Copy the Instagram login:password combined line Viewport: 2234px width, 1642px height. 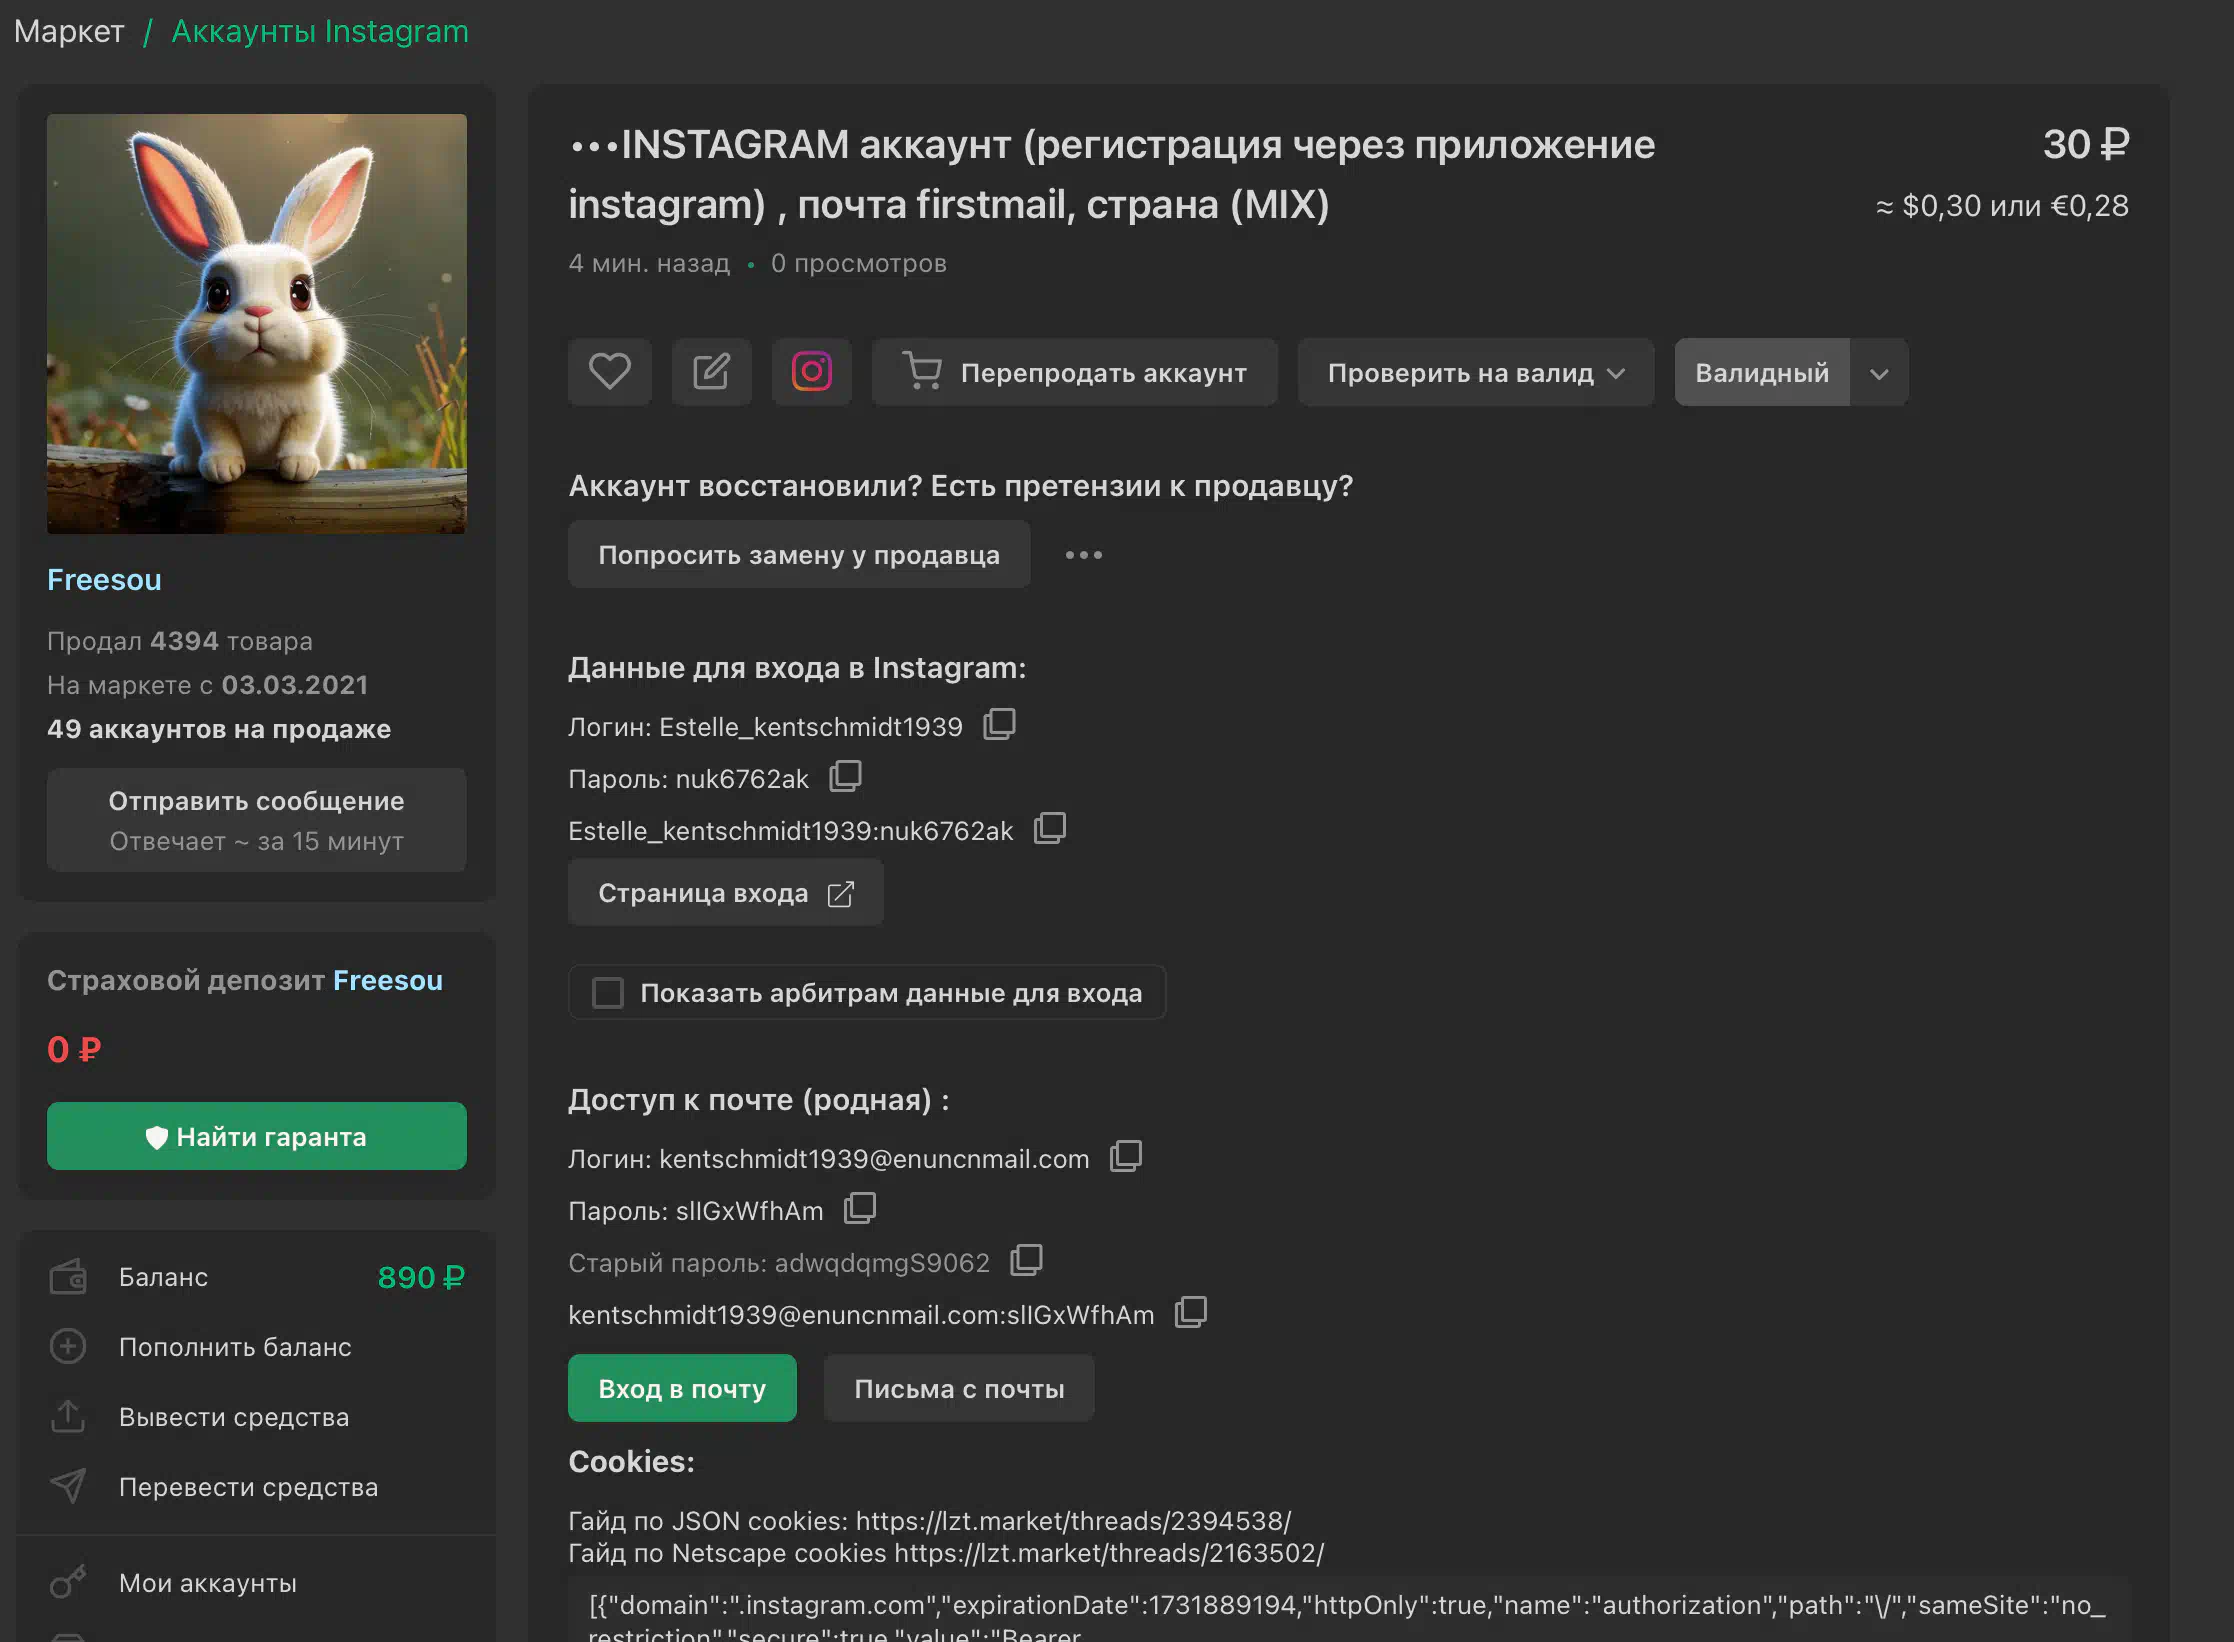point(1049,828)
